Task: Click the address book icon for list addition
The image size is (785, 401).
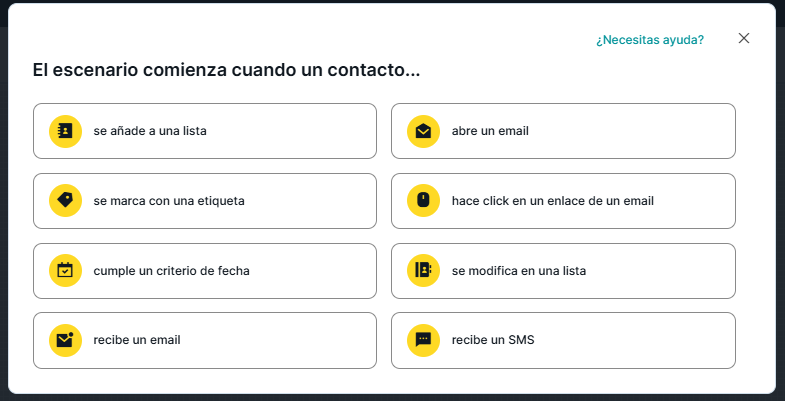Action: [65, 131]
